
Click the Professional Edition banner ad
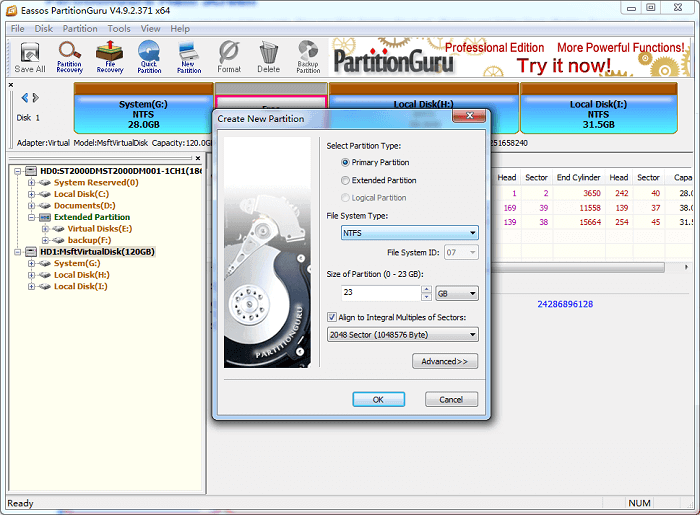point(510,57)
